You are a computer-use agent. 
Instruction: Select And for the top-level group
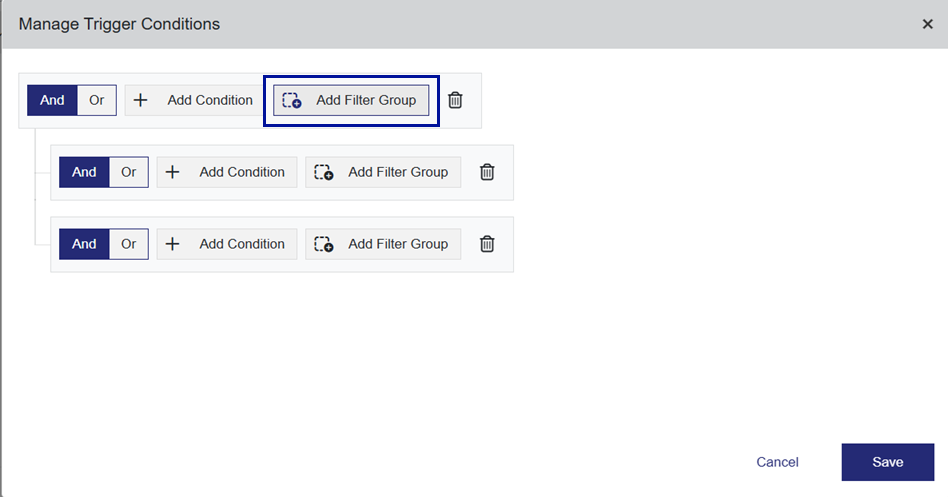(52, 100)
